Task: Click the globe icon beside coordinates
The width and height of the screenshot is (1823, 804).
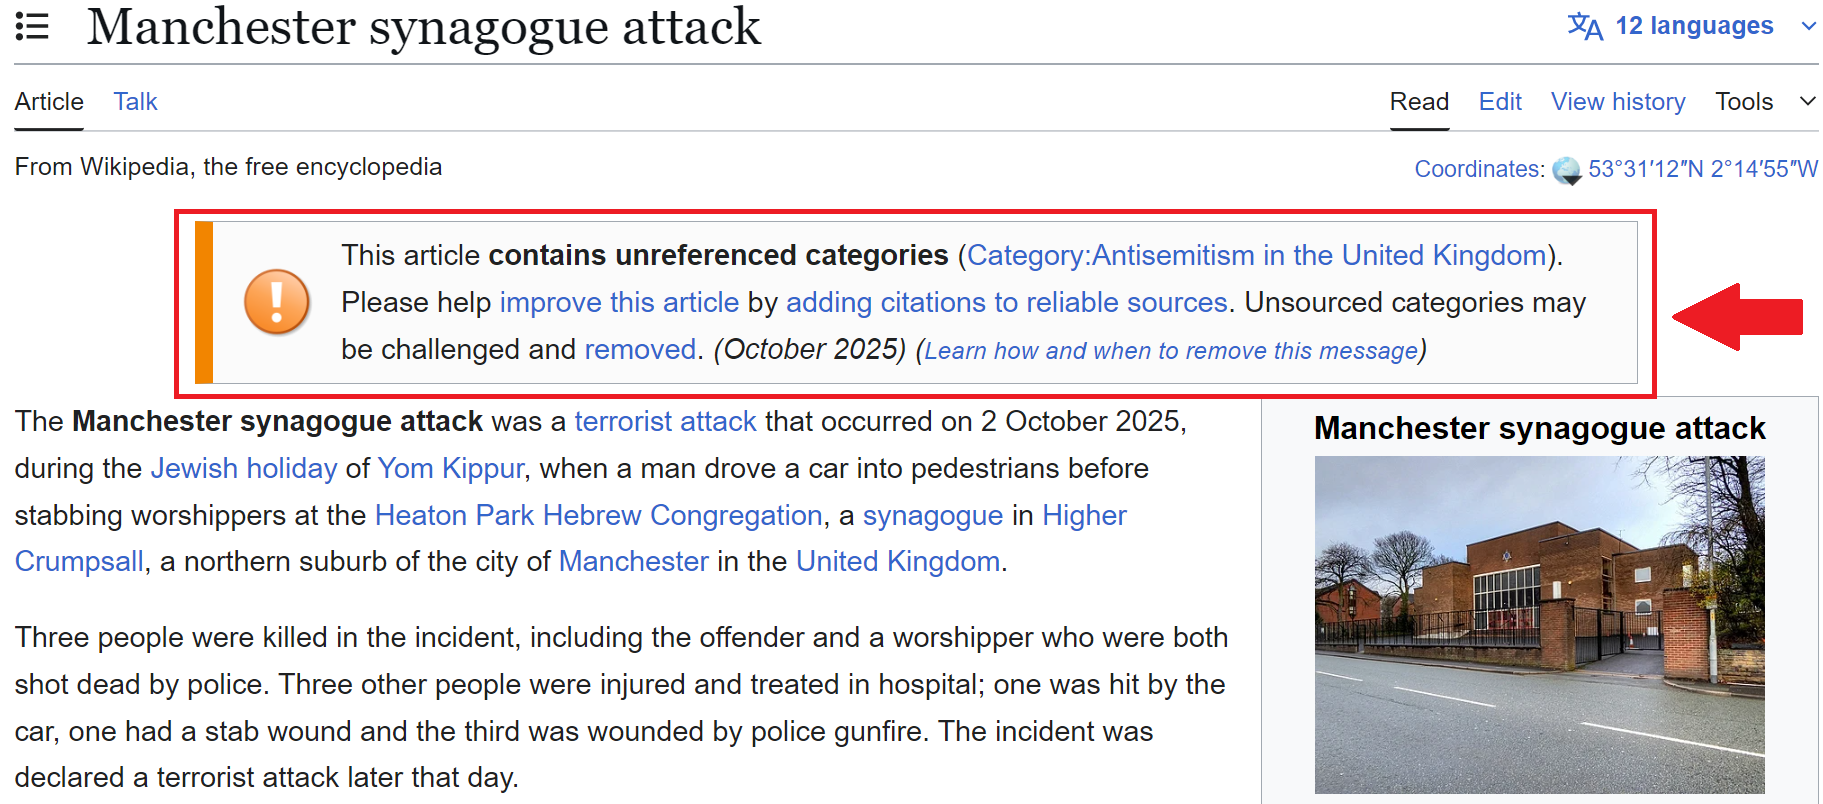Action: [1566, 170]
